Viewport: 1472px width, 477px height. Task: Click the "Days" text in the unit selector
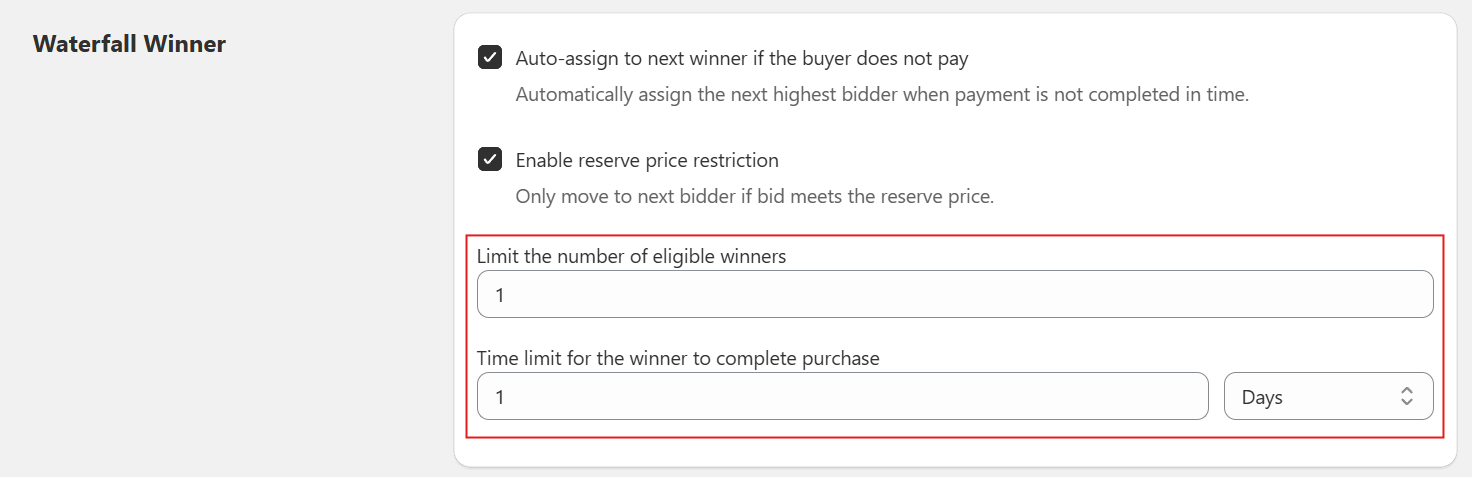point(1262,397)
